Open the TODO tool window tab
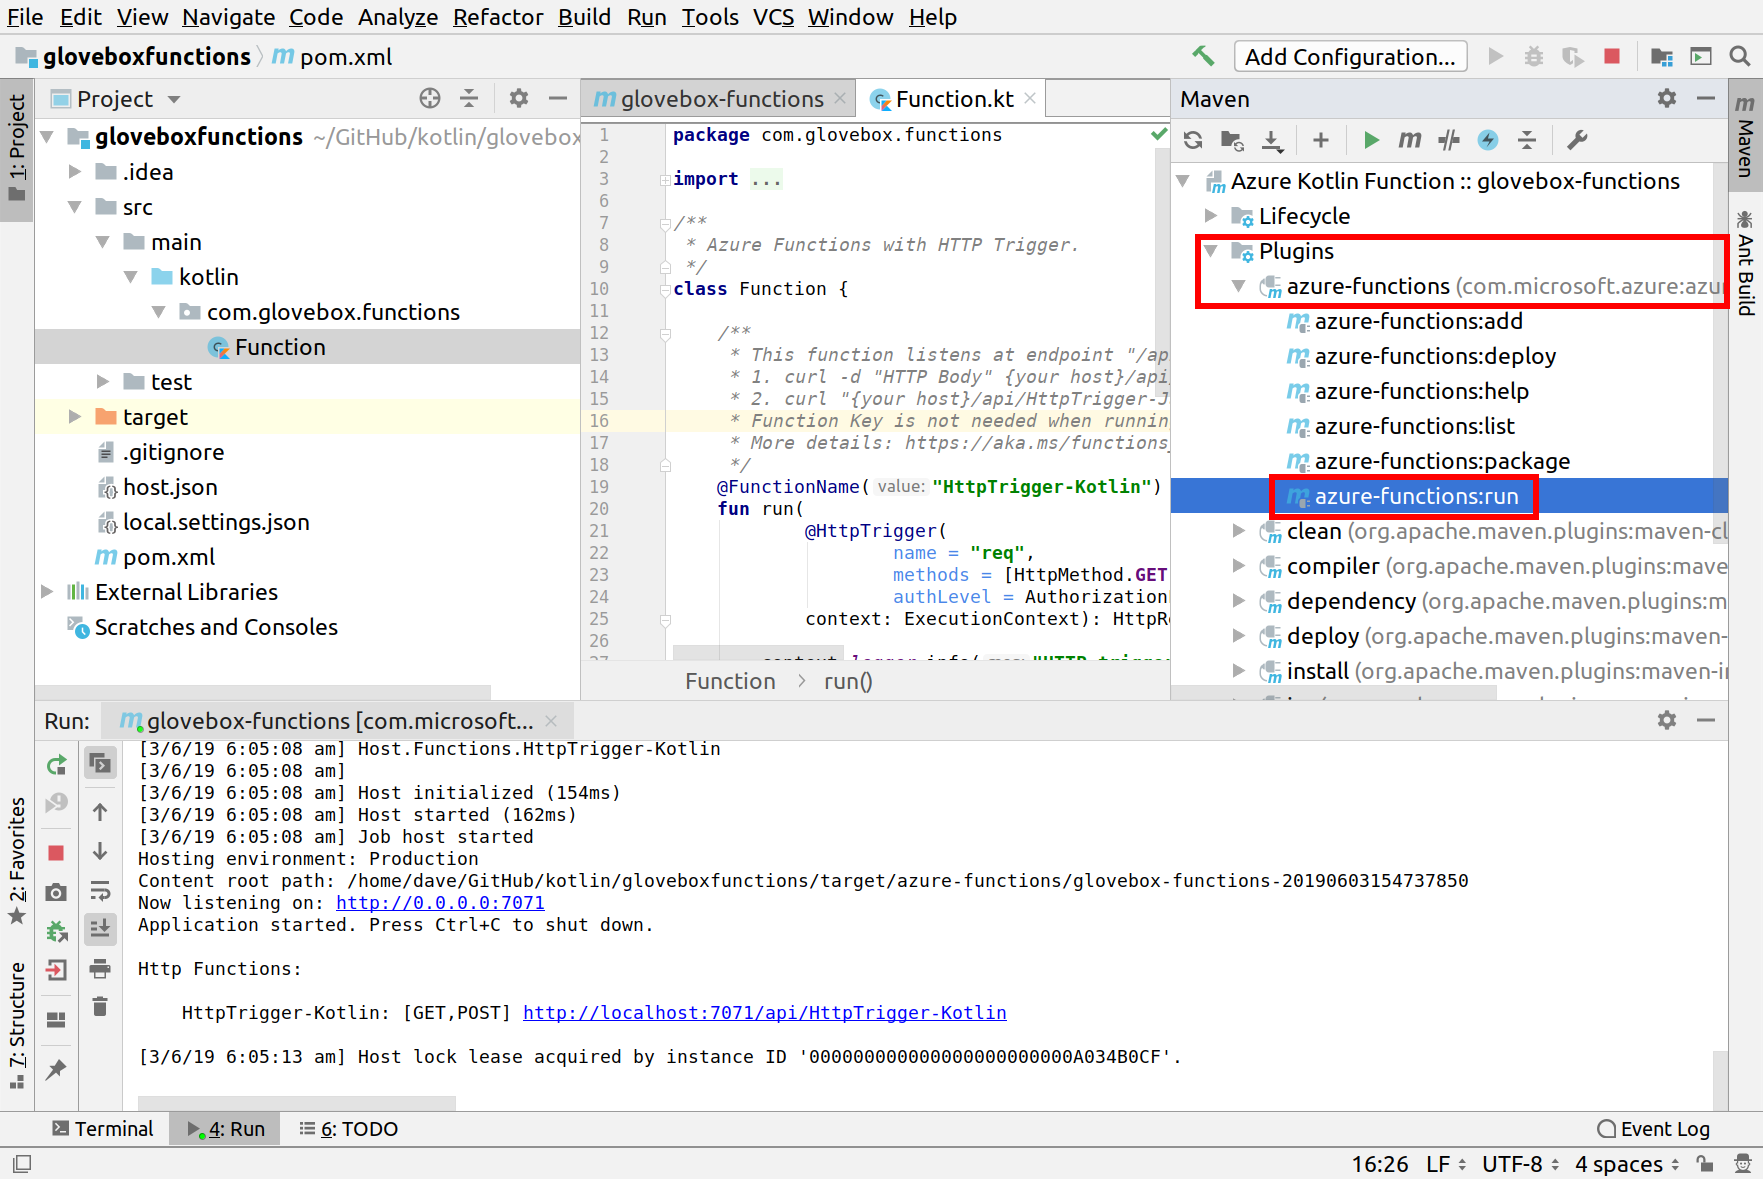Viewport: 1763px width, 1179px height. pyautogui.click(x=349, y=1129)
